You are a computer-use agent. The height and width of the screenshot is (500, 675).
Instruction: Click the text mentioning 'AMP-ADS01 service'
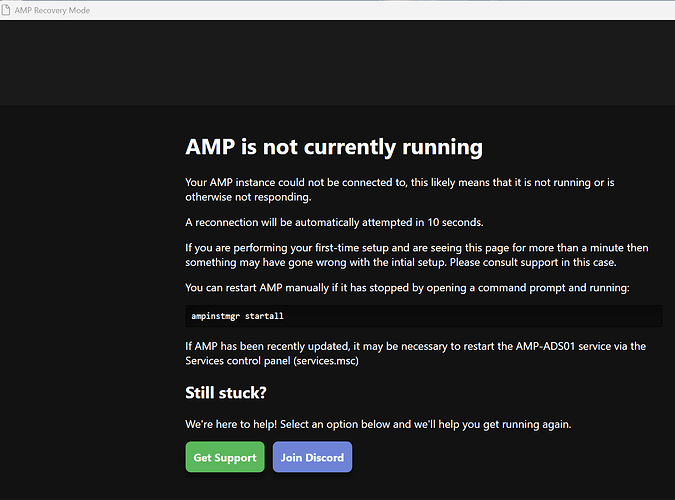pyautogui.click(x=545, y=346)
